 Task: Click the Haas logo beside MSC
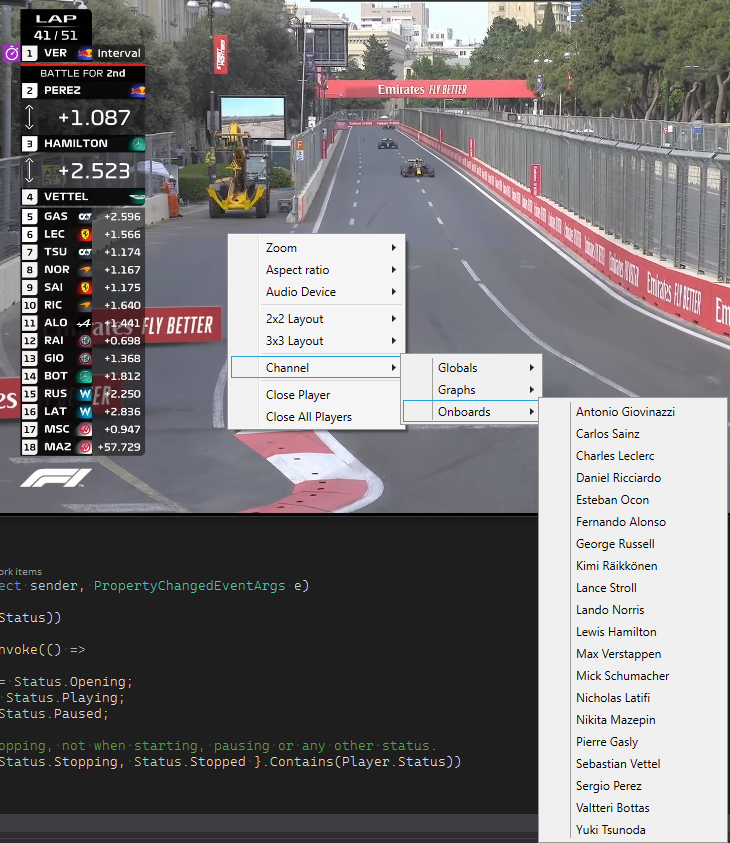(85, 430)
